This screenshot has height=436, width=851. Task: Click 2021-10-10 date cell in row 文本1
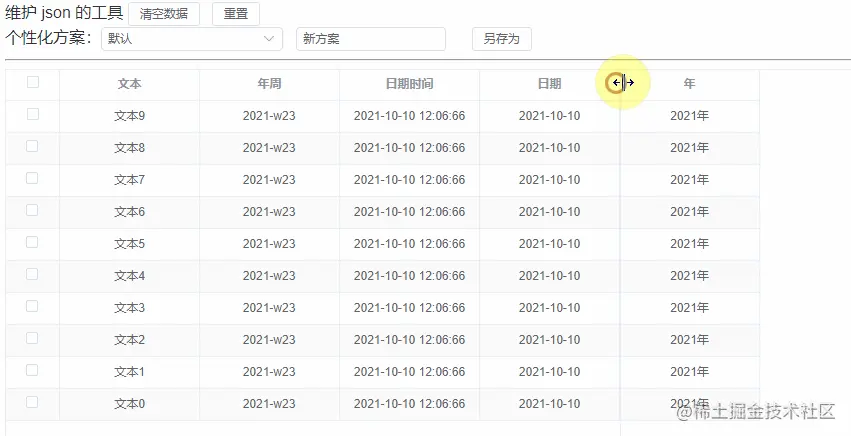[x=549, y=372]
